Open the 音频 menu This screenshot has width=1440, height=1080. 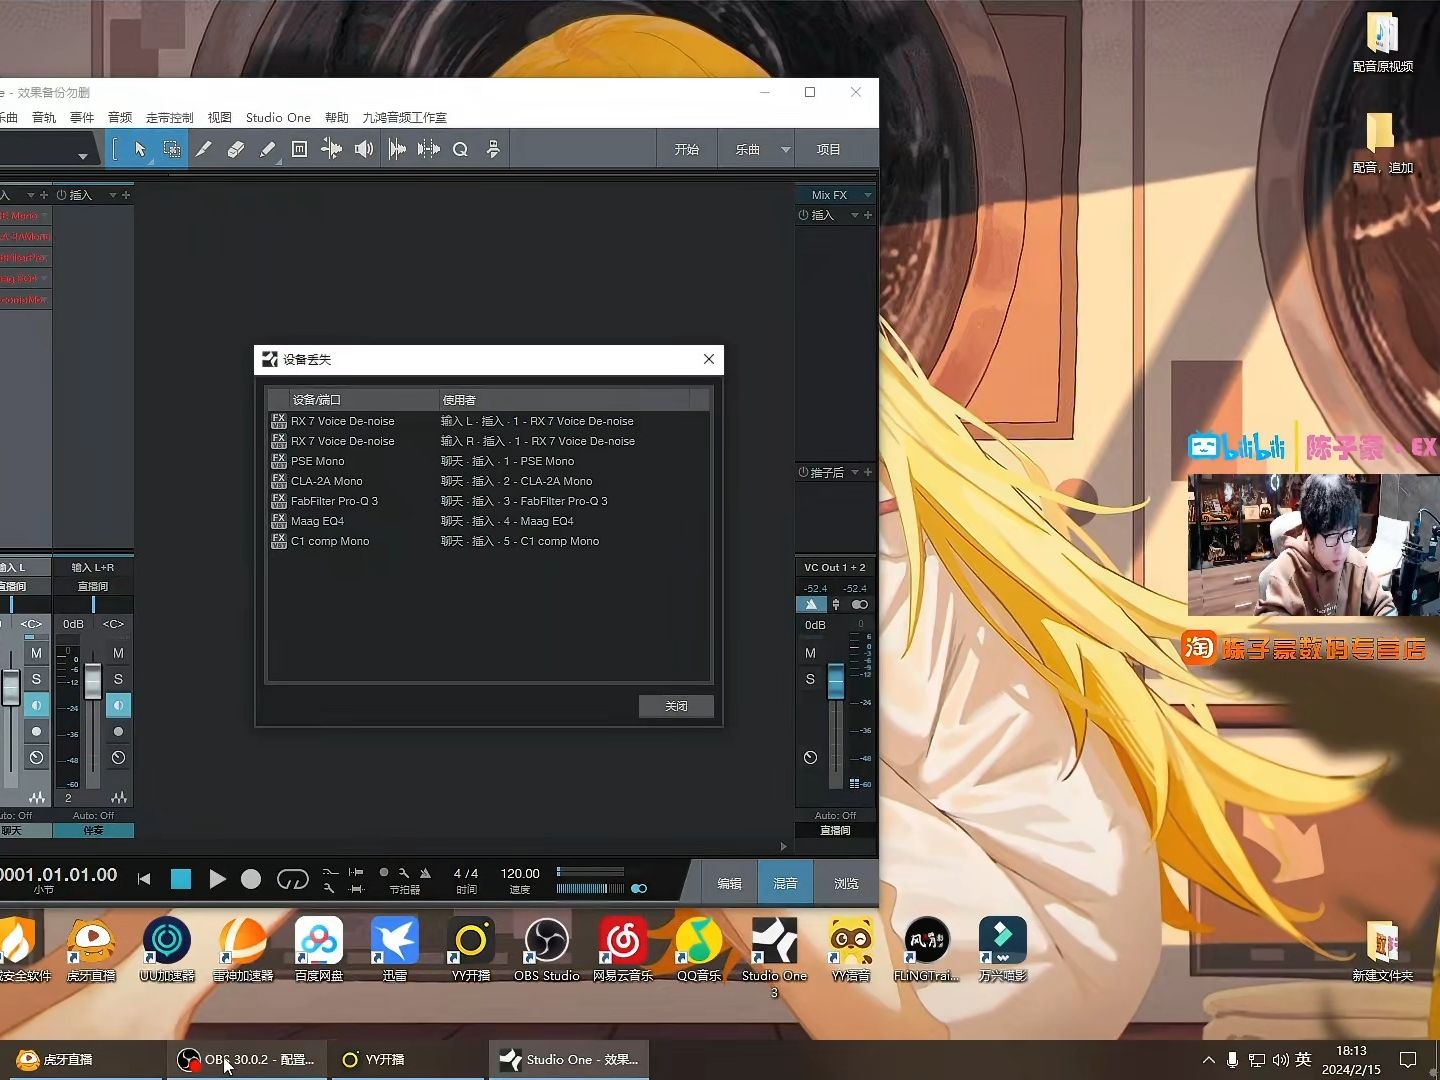[x=120, y=117]
